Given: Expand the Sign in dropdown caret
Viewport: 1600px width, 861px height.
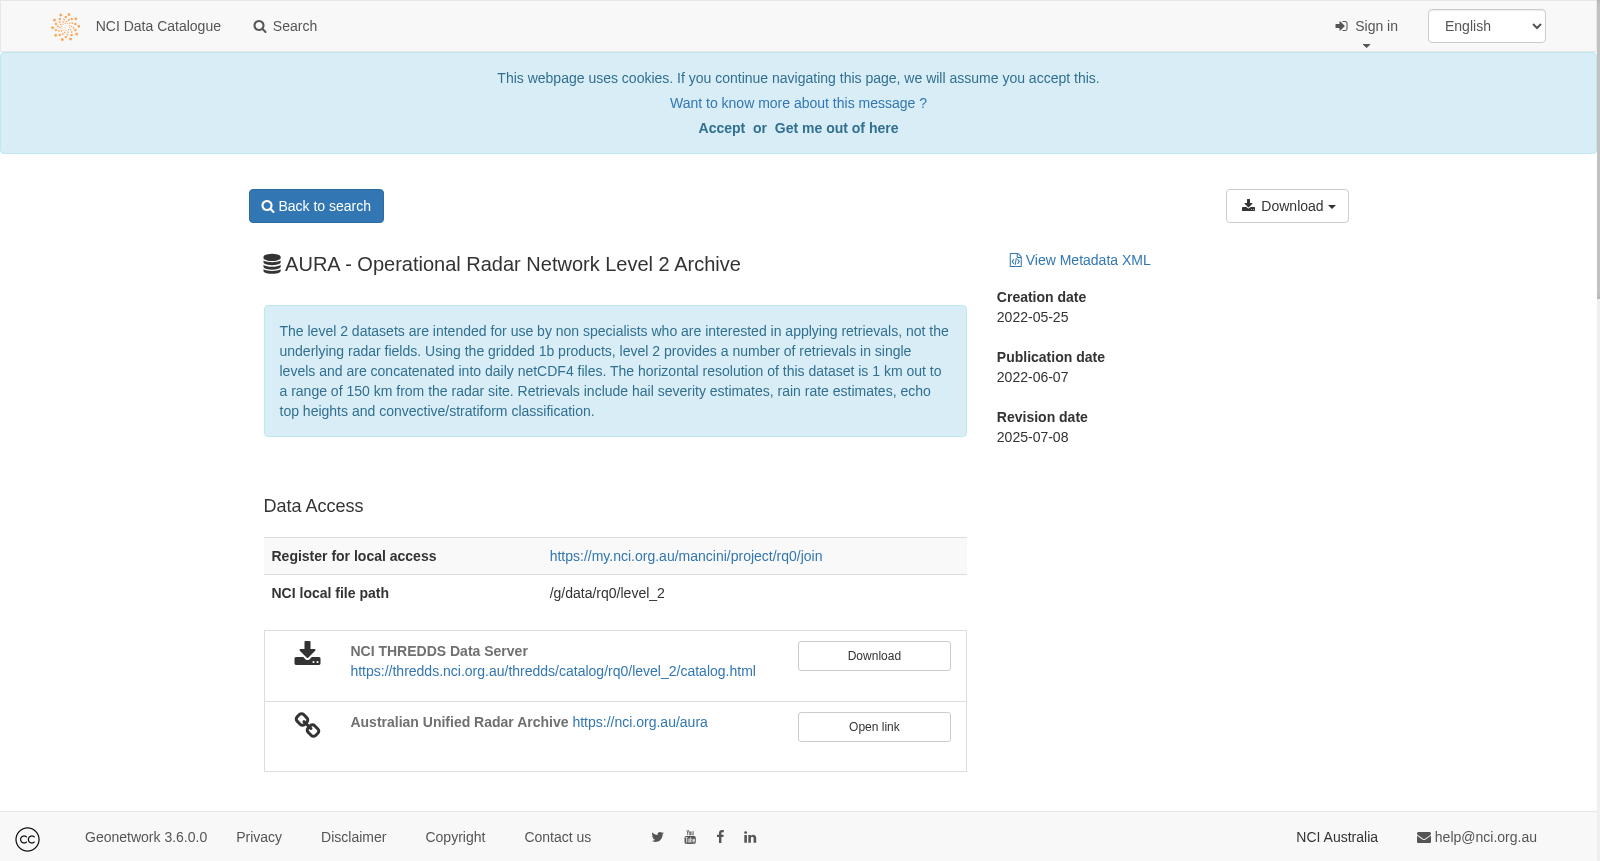Looking at the screenshot, I should [x=1366, y=46].
